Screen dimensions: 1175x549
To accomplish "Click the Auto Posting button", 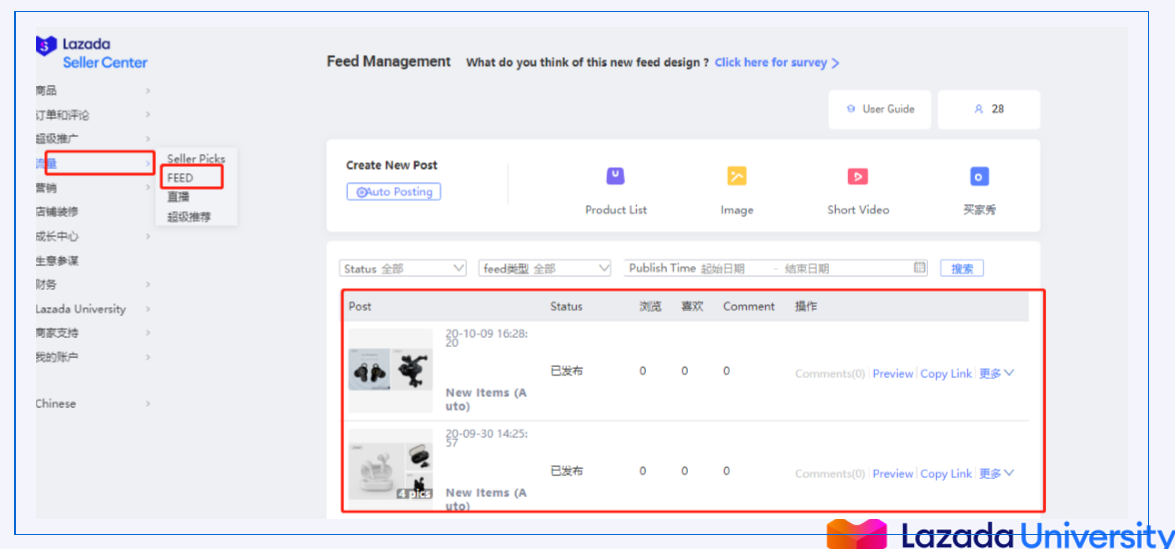I will point(394,192).
